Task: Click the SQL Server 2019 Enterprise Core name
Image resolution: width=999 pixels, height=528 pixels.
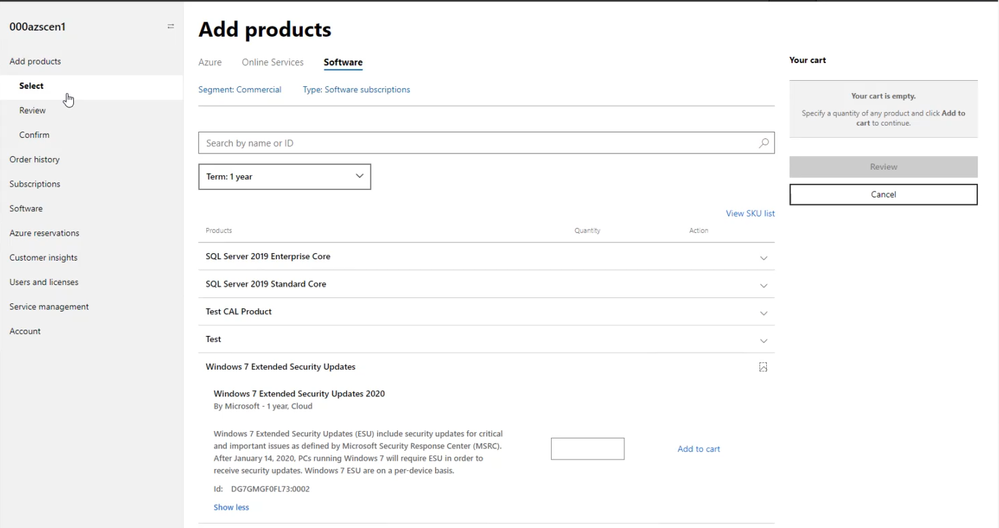Action: [x=268, y=256]
